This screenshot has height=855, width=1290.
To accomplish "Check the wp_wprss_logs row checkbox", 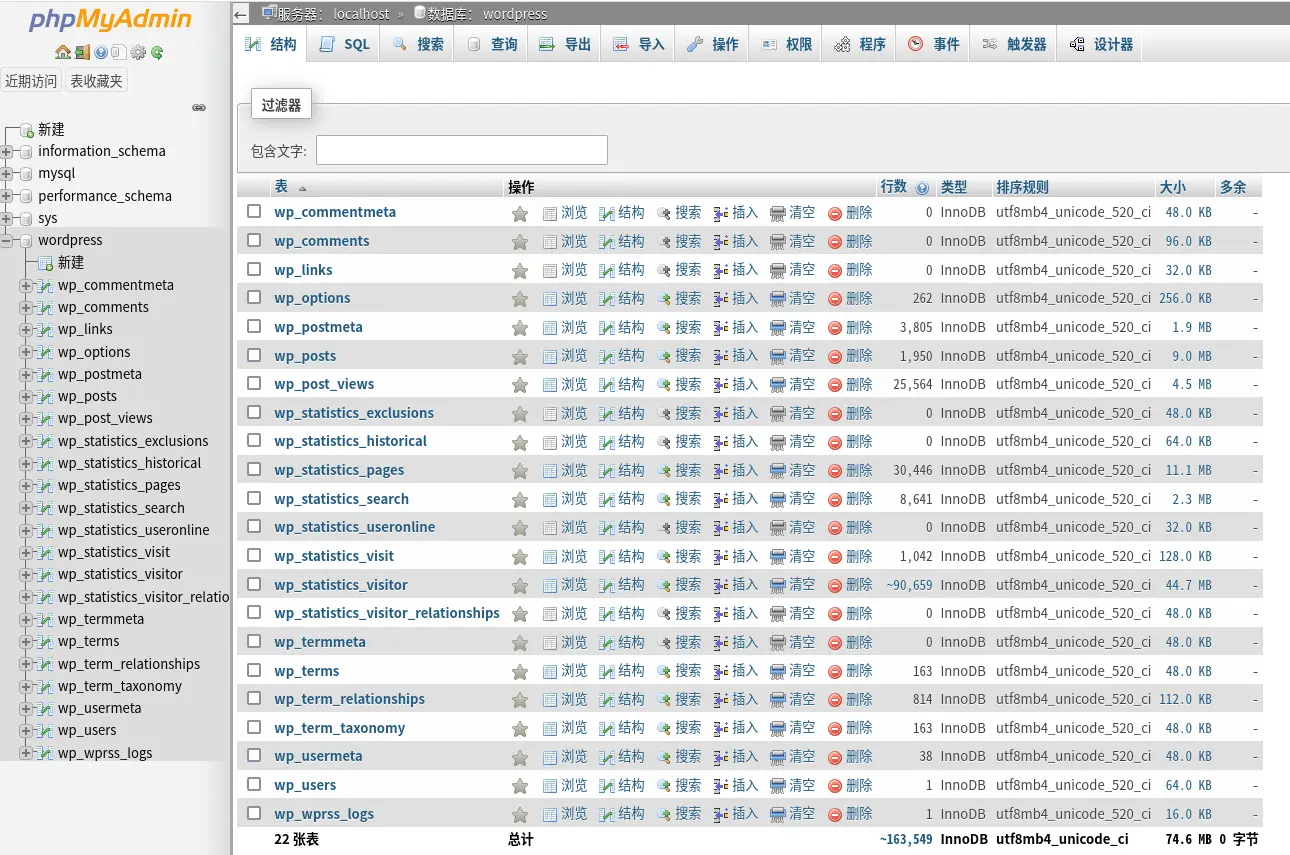I will [x=254, y=813].
